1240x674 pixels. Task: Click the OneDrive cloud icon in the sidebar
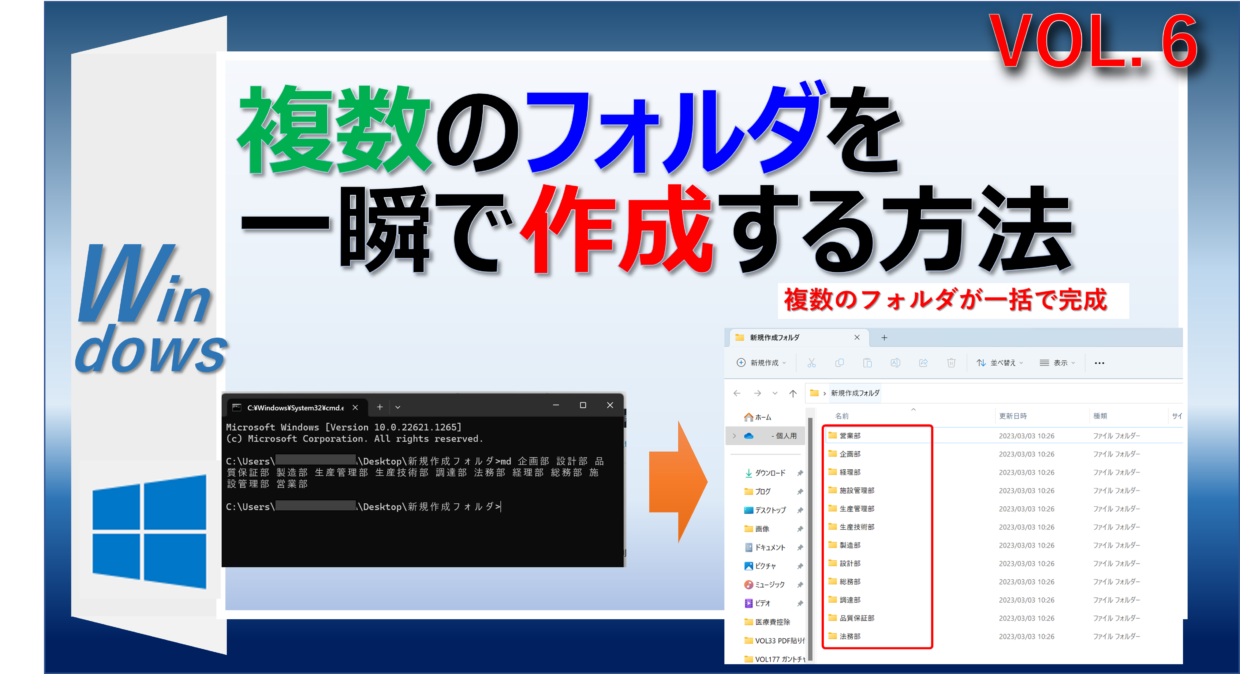[x=748, y=436]
